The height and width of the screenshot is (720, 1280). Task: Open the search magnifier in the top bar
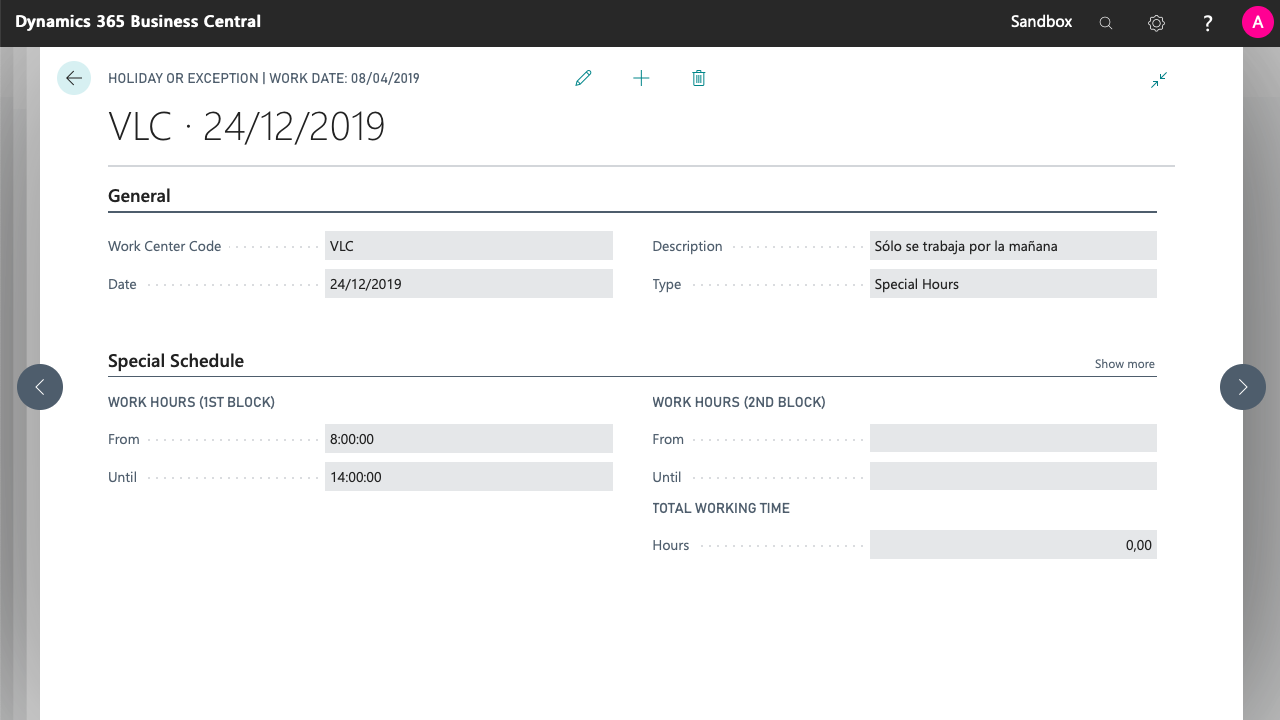tap(1106, 23)
